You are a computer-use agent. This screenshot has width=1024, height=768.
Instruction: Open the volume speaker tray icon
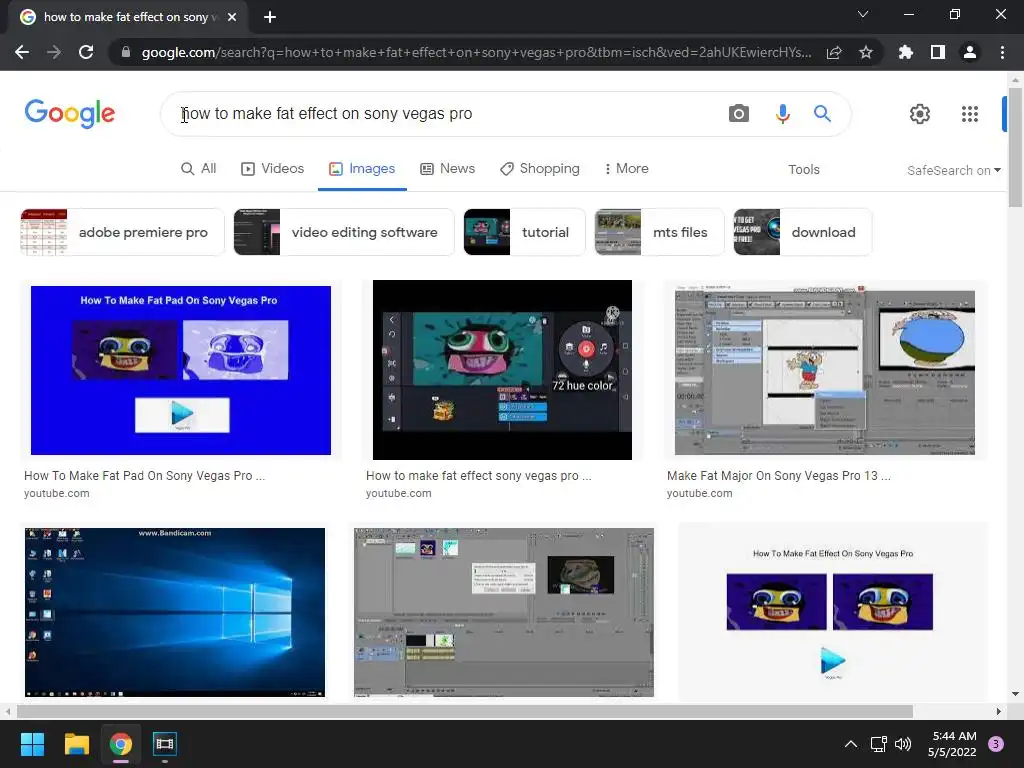pyautogui.click(x=903, y=744)
